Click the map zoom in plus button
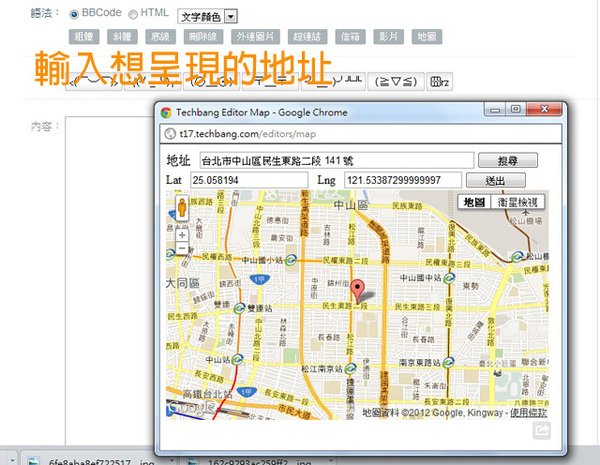 coord(182,236)
